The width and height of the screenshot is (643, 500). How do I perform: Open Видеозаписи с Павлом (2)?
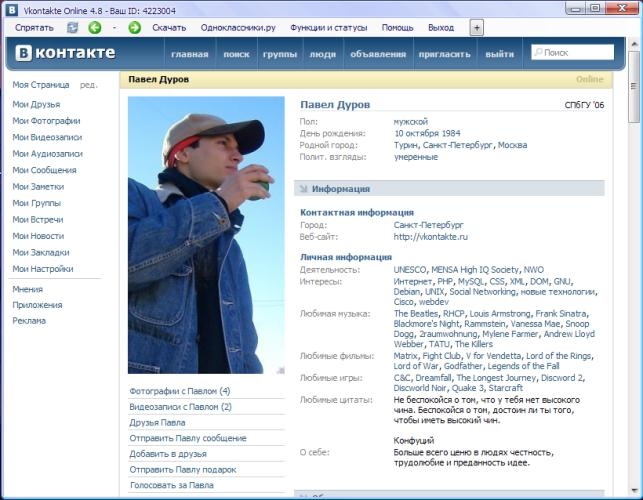click(x=180, y=406)
